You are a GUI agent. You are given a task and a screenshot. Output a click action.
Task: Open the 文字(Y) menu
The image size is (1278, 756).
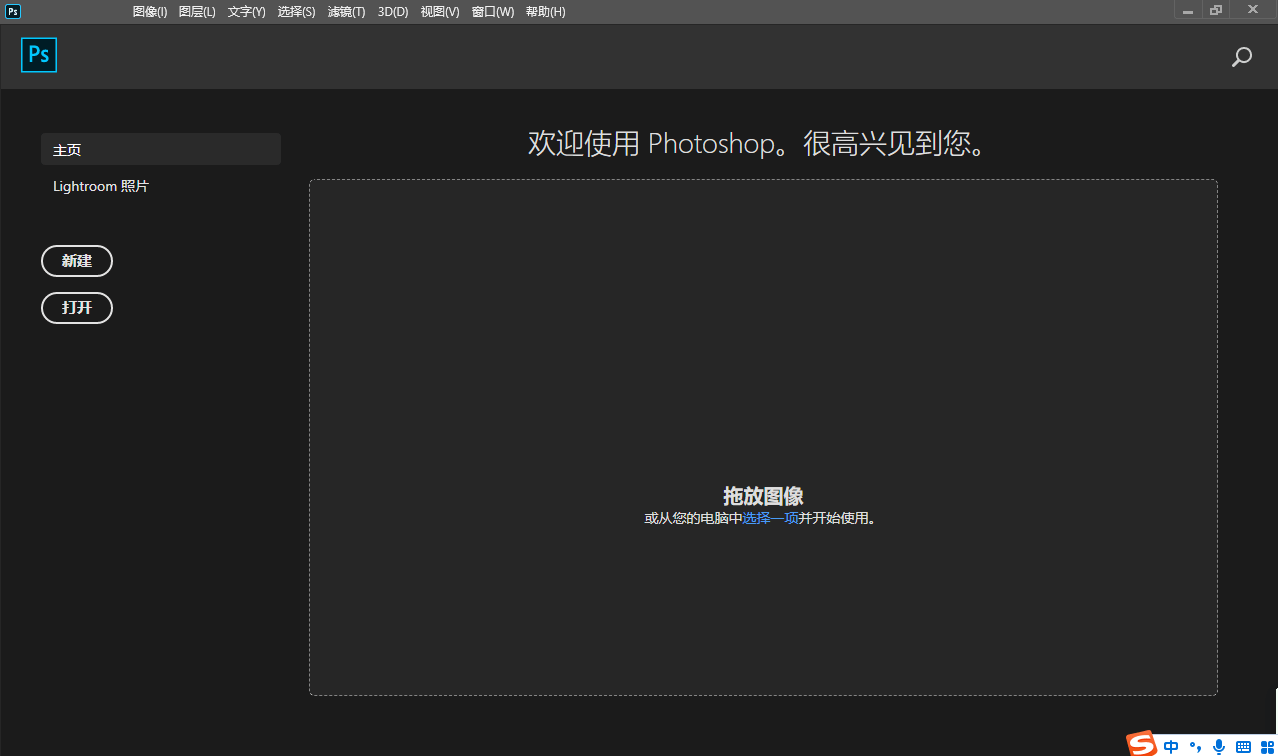tap(246, 12)
